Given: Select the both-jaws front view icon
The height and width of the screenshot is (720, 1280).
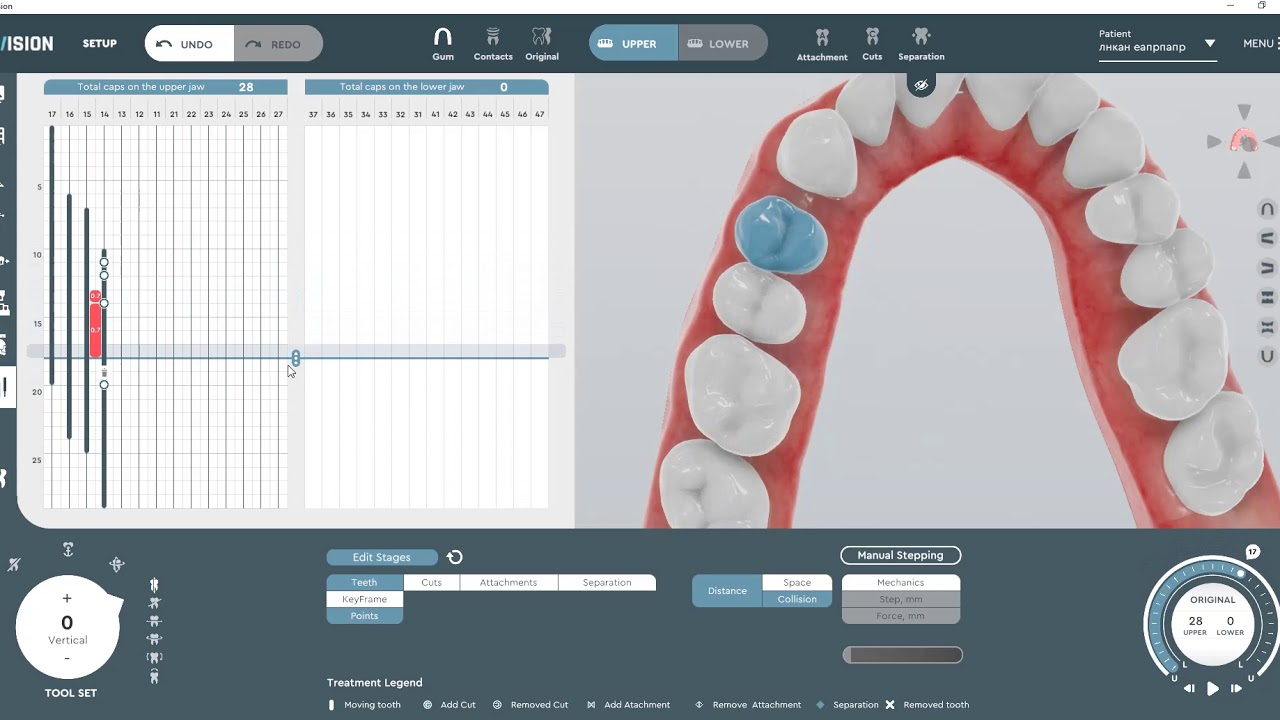Looking at the screenshot, I should (1267, 297).
